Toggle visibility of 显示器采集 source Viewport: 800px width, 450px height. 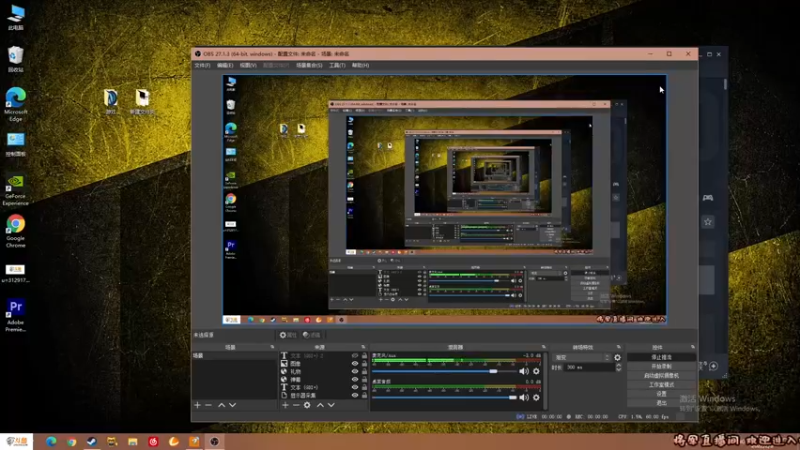tap(355, 395)
